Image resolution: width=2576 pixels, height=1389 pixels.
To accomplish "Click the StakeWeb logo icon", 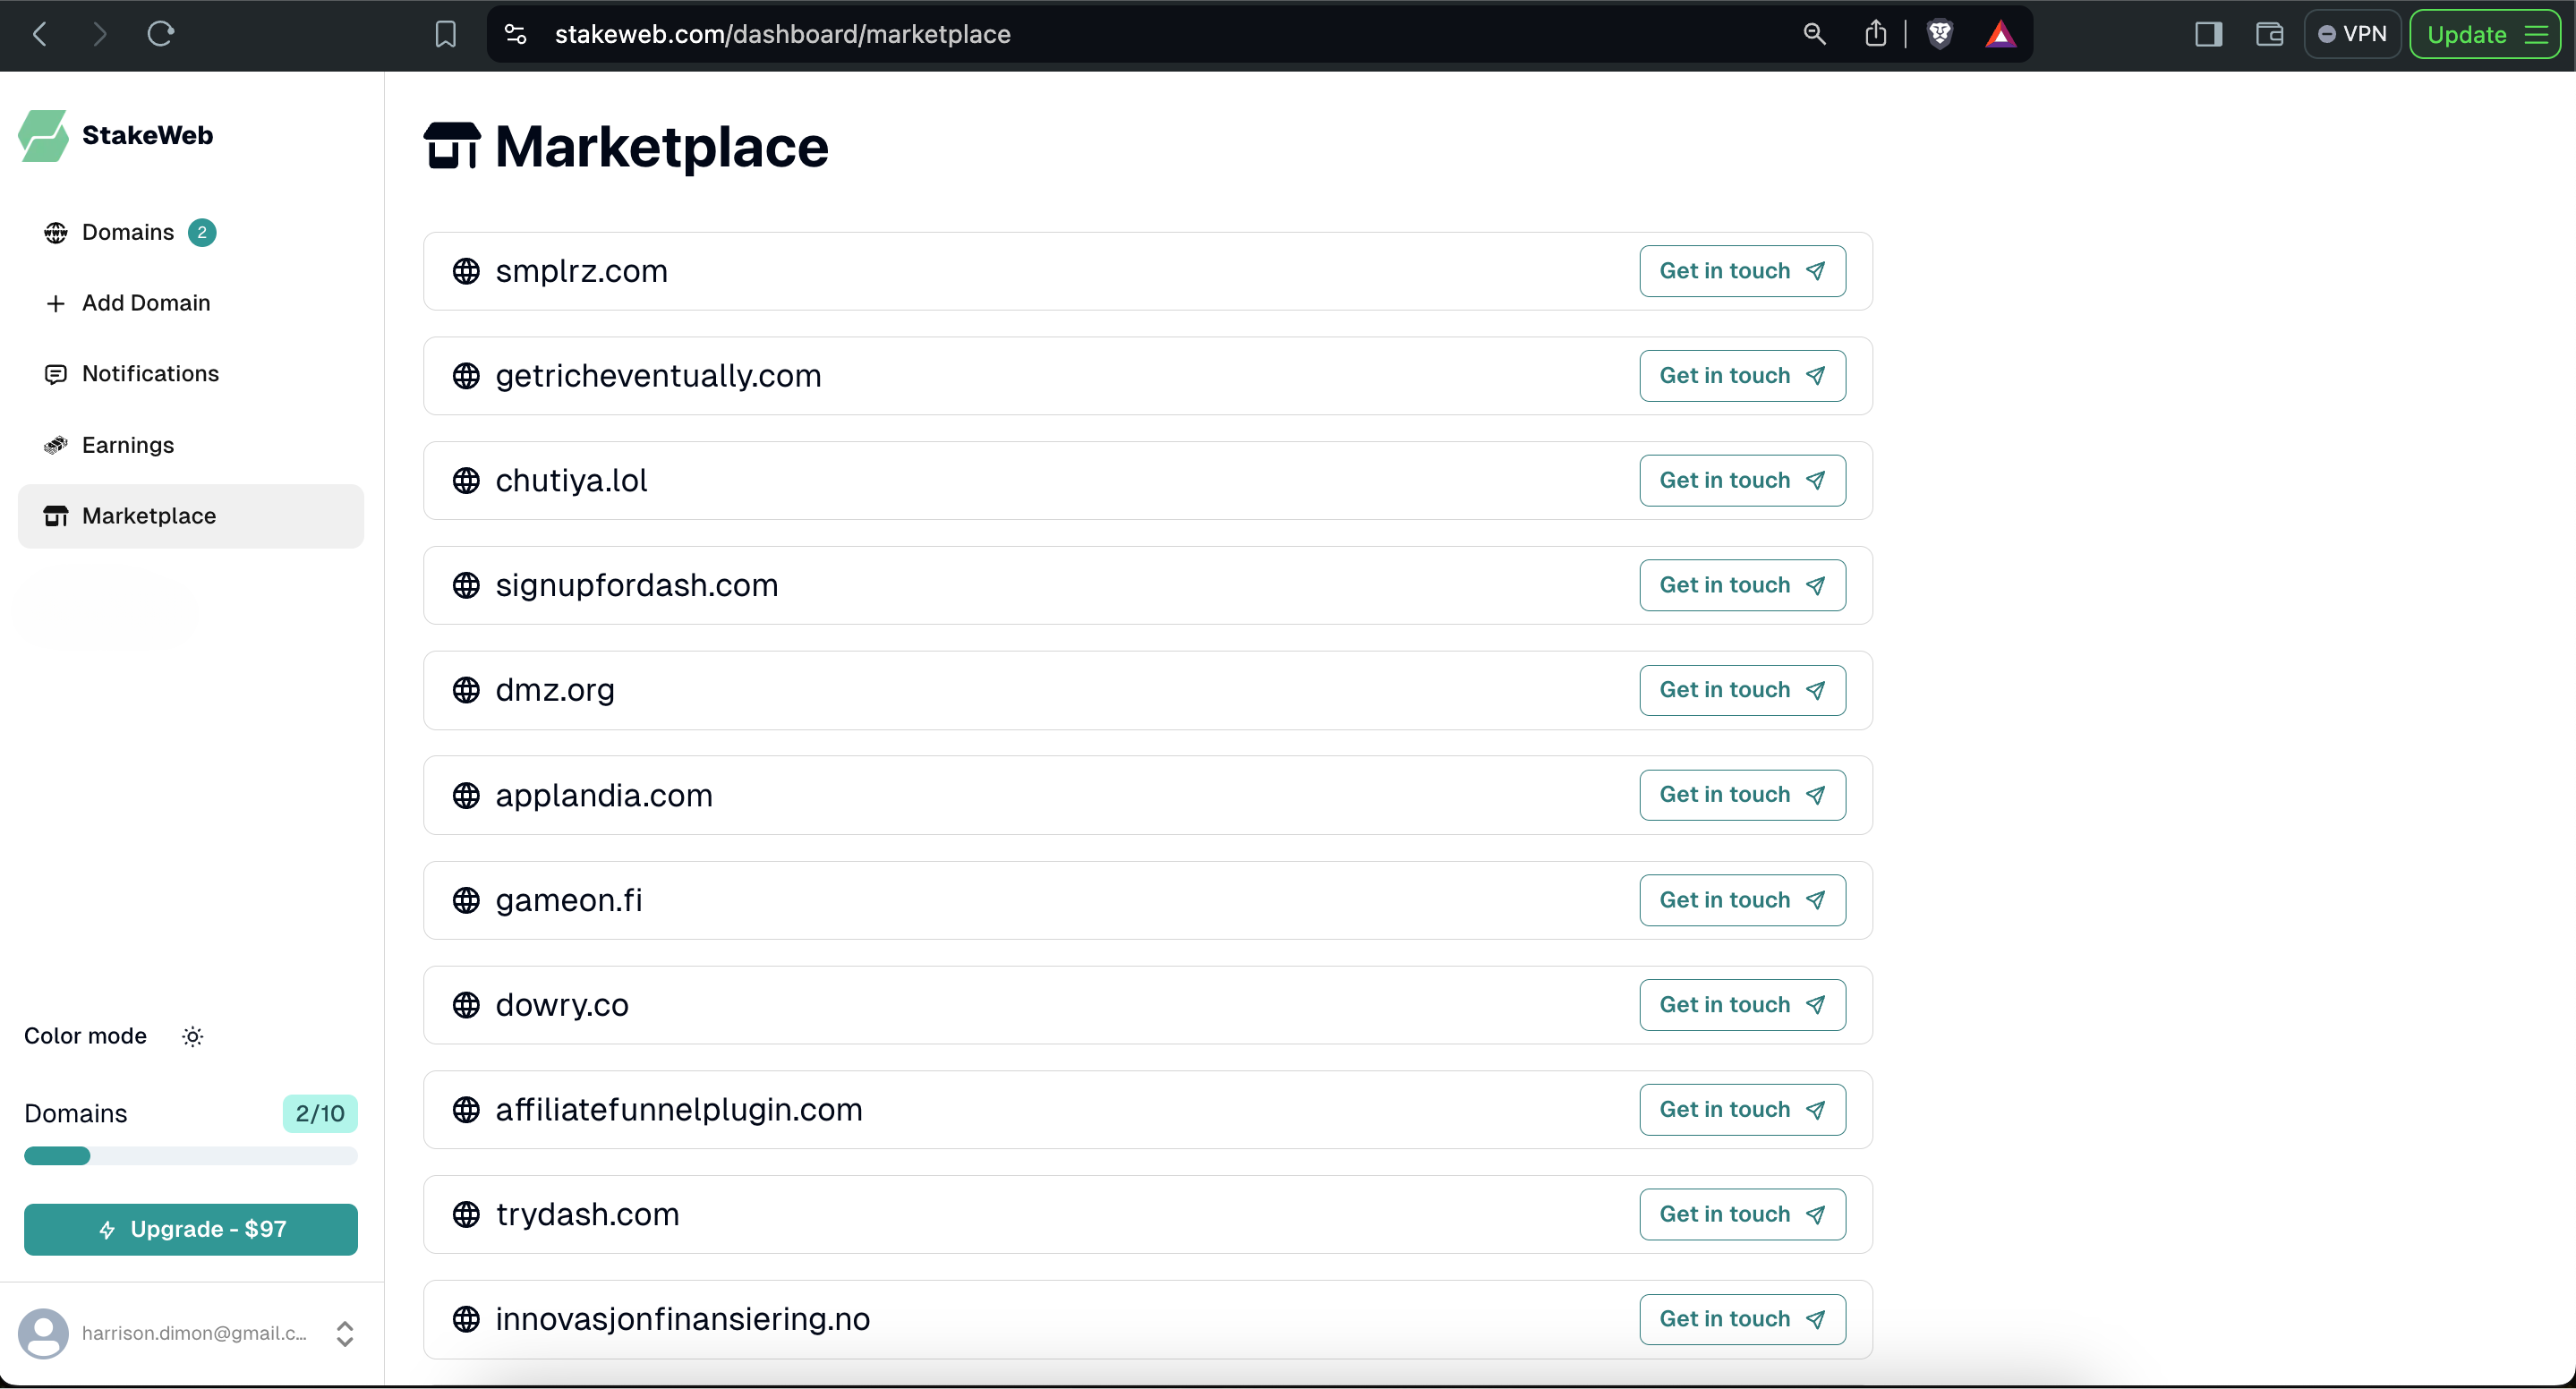I will [x=44, y=135].
